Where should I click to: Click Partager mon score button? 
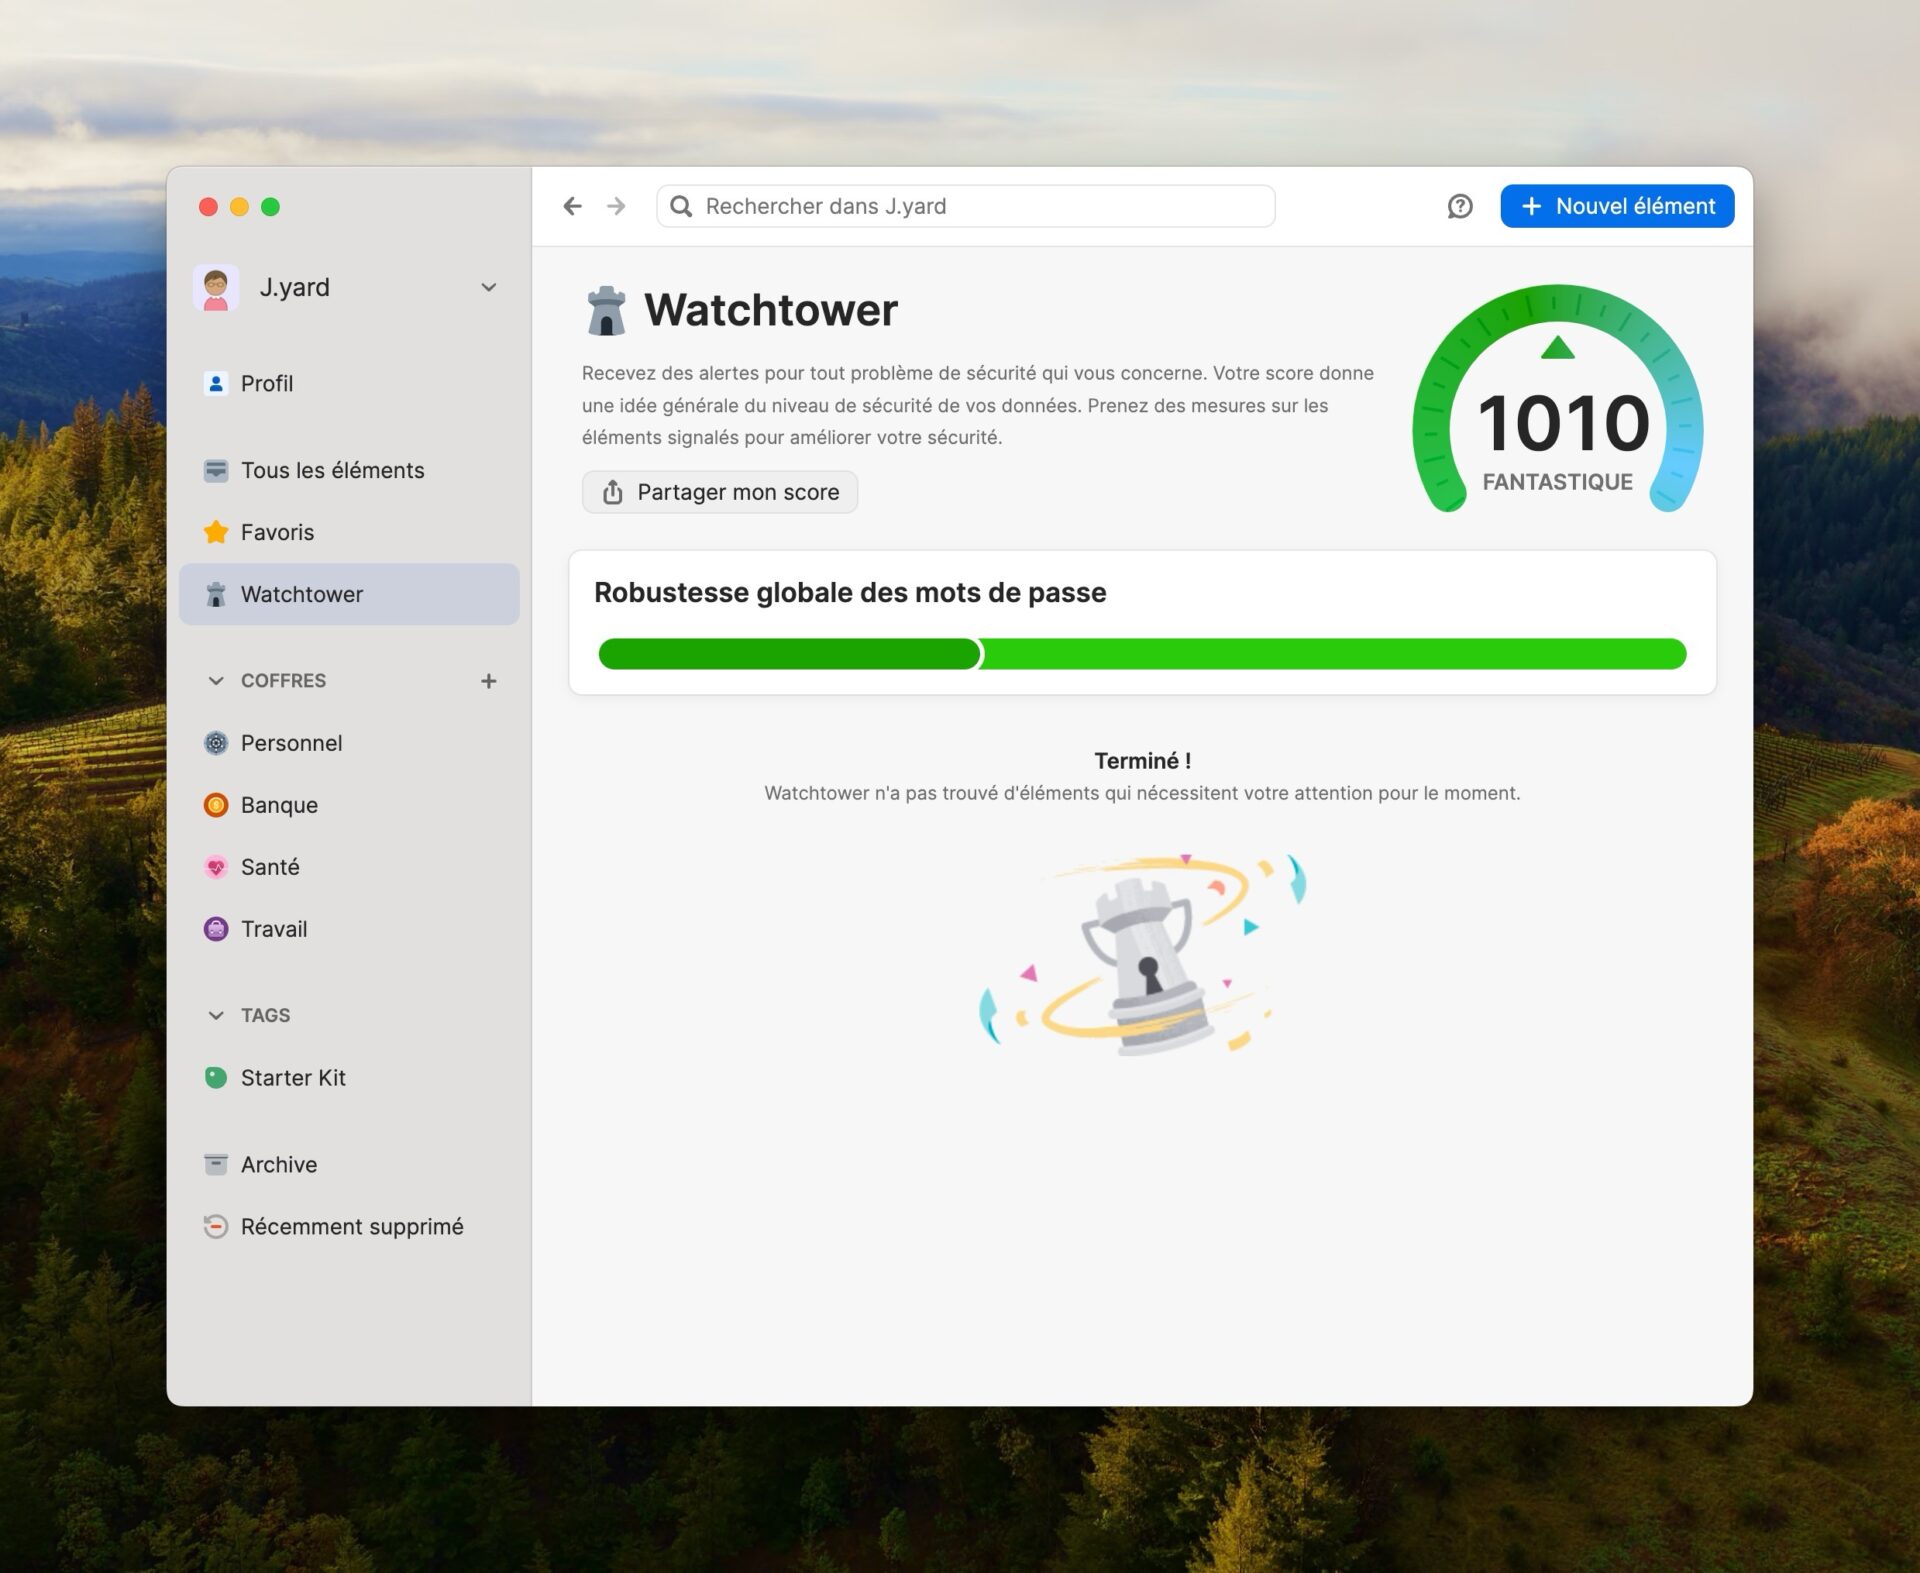point(719,492)
